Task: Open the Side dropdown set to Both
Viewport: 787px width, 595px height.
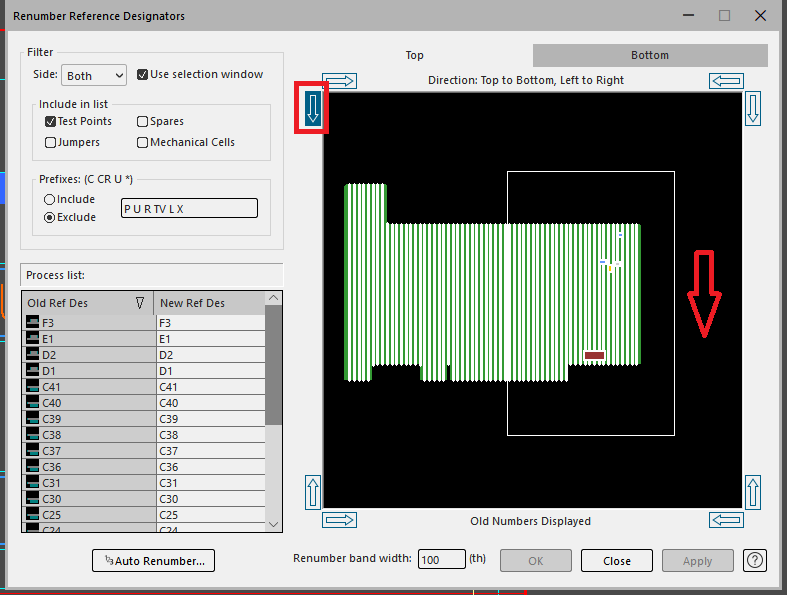Action: (x=94, y=75)
